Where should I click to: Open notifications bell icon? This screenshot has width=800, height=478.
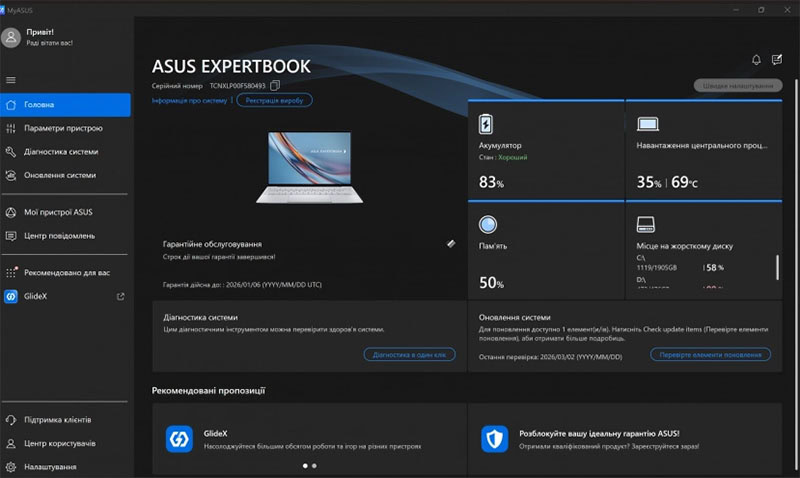[x=756, y=60]
